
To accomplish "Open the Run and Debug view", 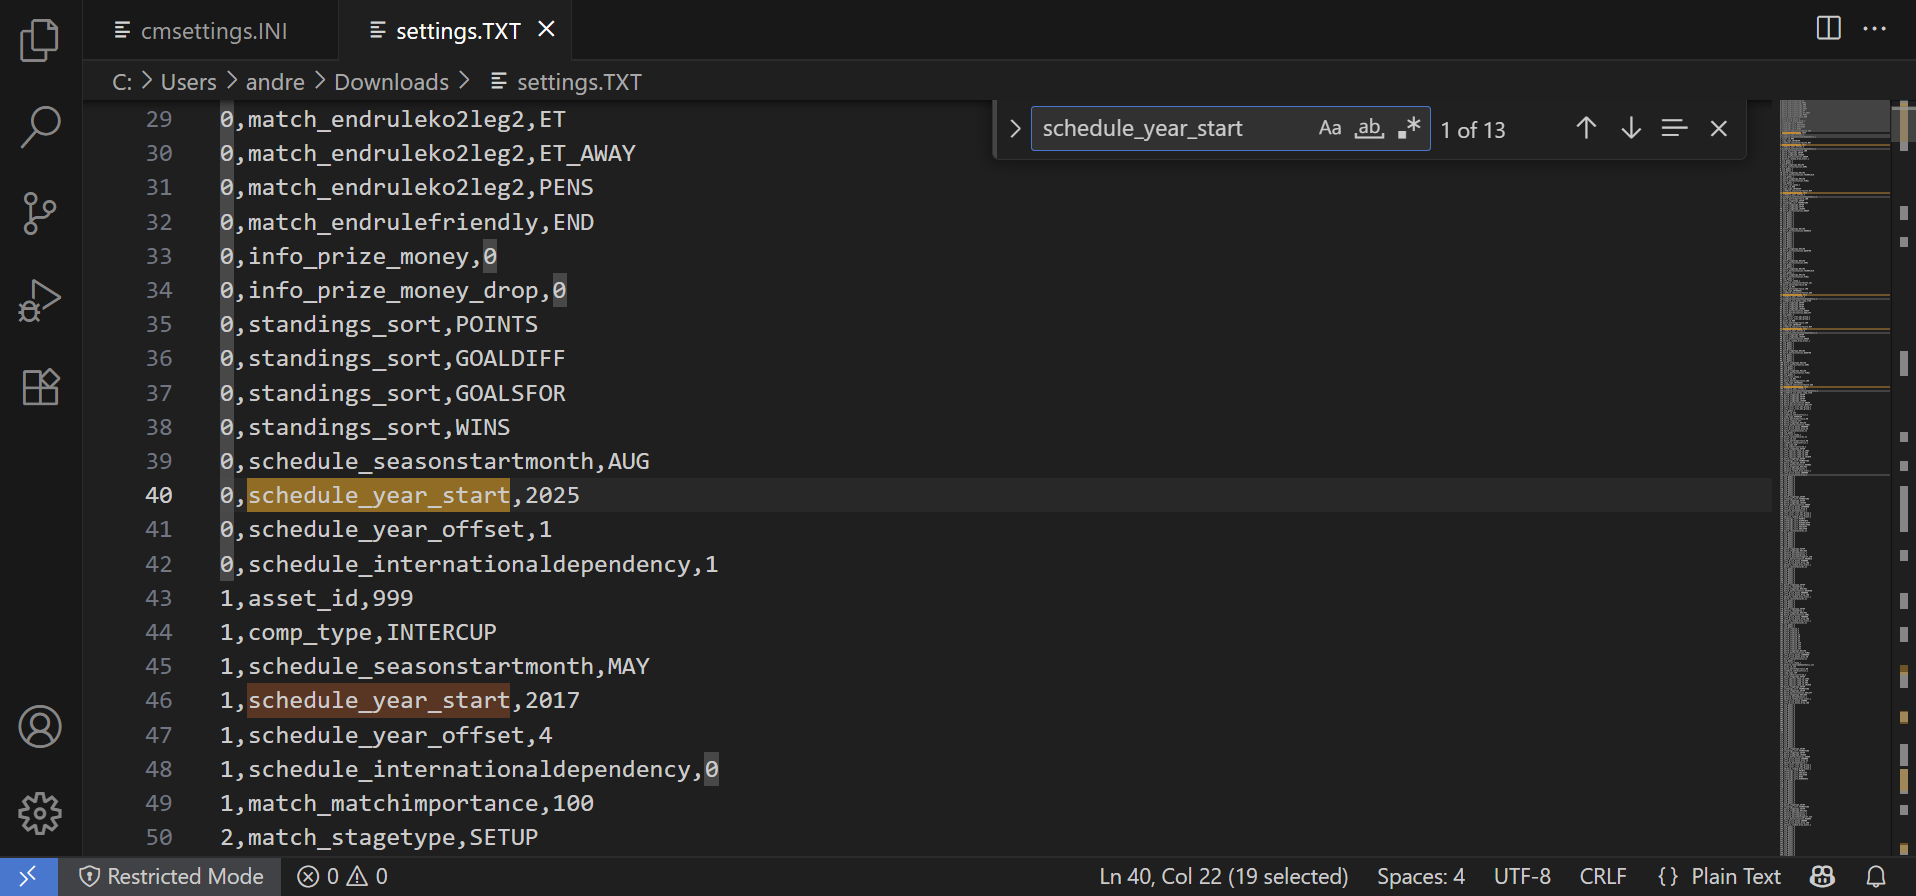I will [x=40, y=300].
